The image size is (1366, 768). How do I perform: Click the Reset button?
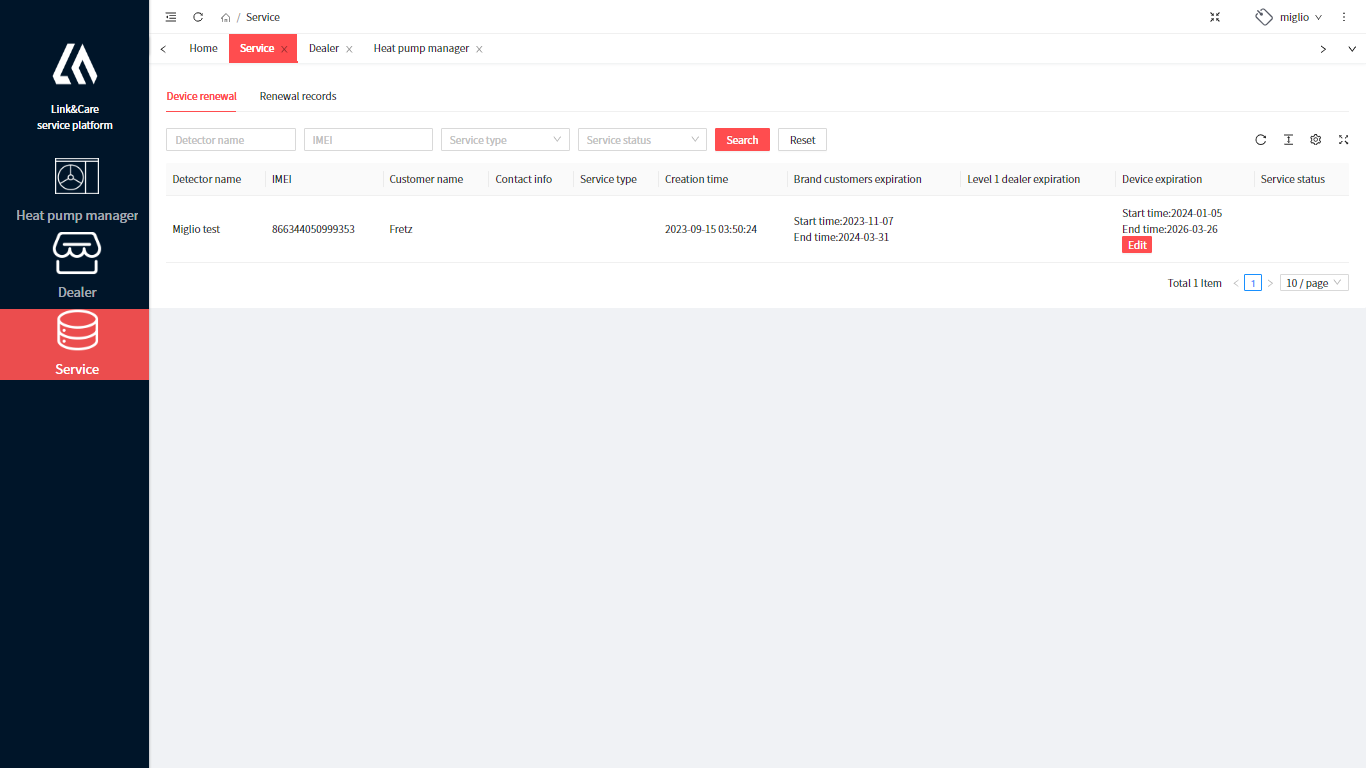802,140
